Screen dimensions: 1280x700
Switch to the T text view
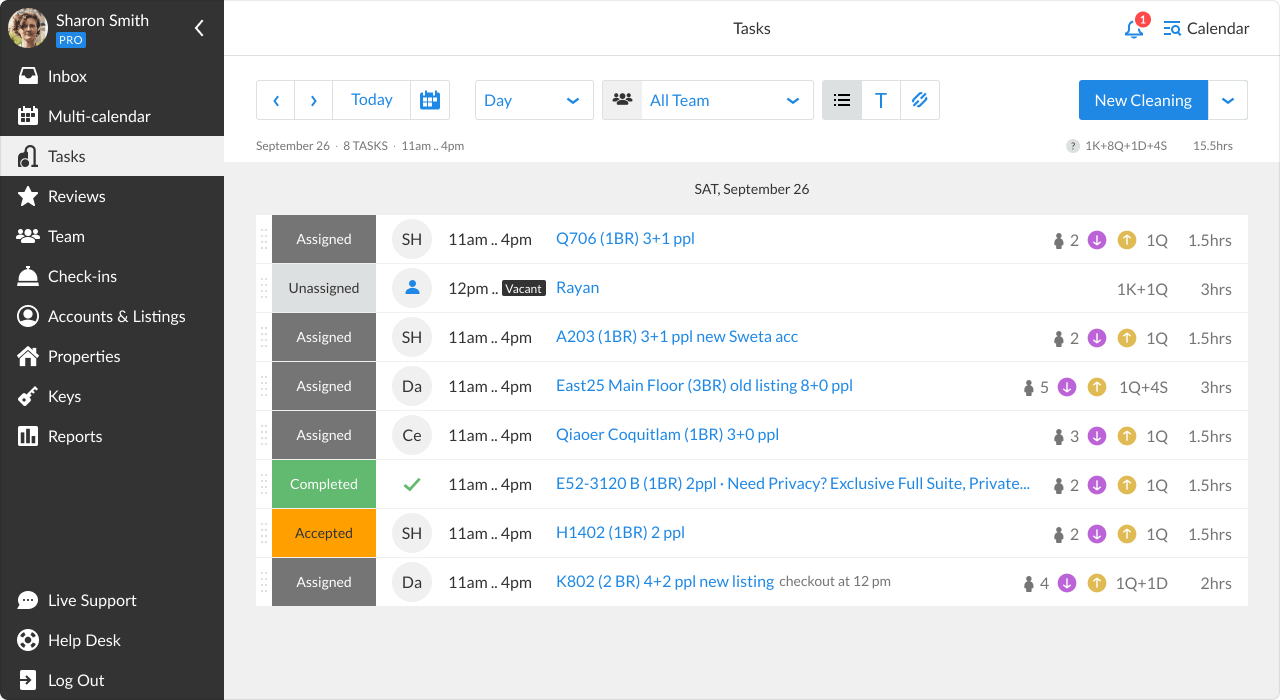[881, 100]
